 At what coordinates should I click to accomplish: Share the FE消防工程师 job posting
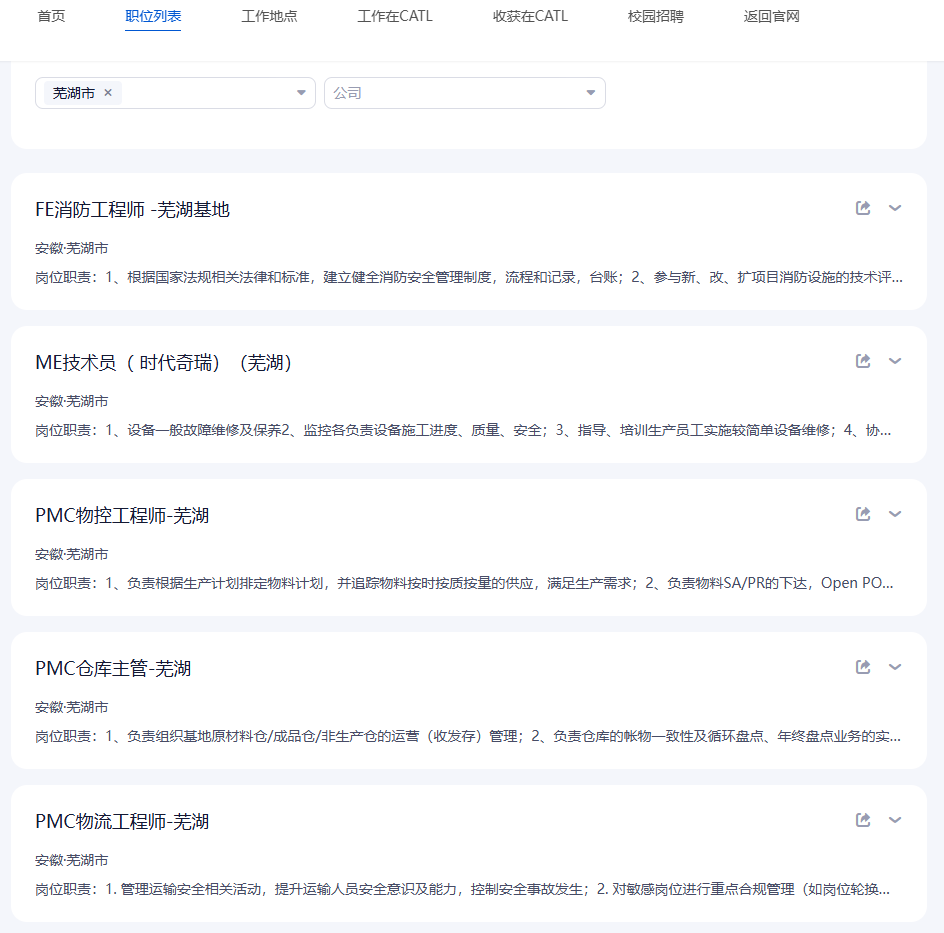[x=863, y=208]
